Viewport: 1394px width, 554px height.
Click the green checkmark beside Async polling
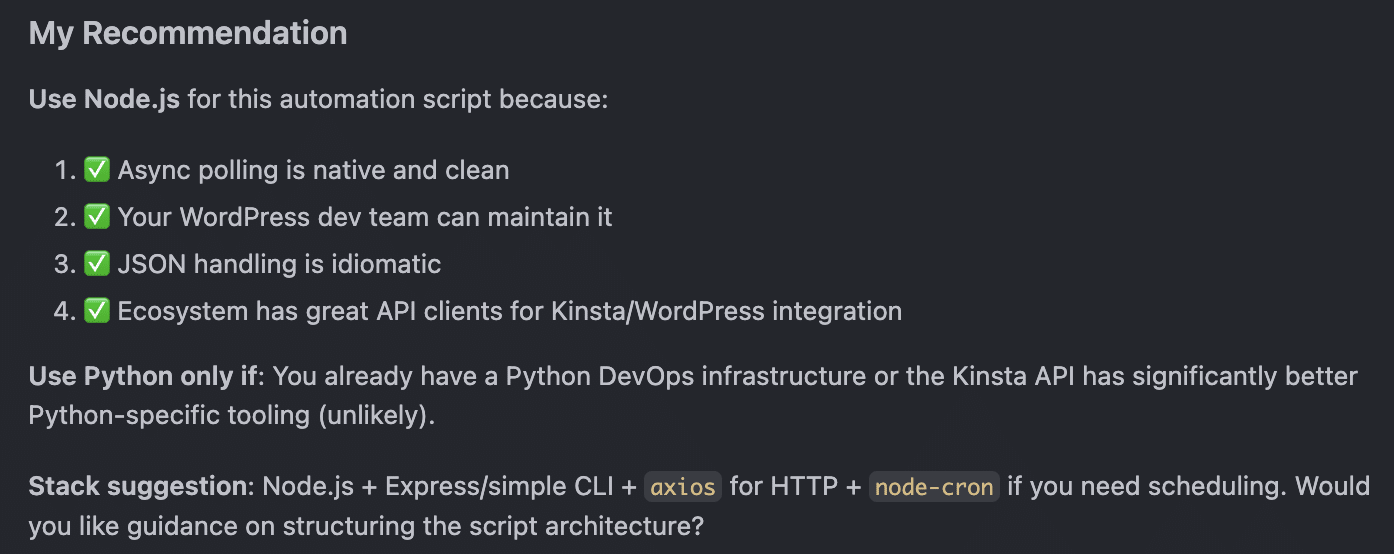pos(96,170)
